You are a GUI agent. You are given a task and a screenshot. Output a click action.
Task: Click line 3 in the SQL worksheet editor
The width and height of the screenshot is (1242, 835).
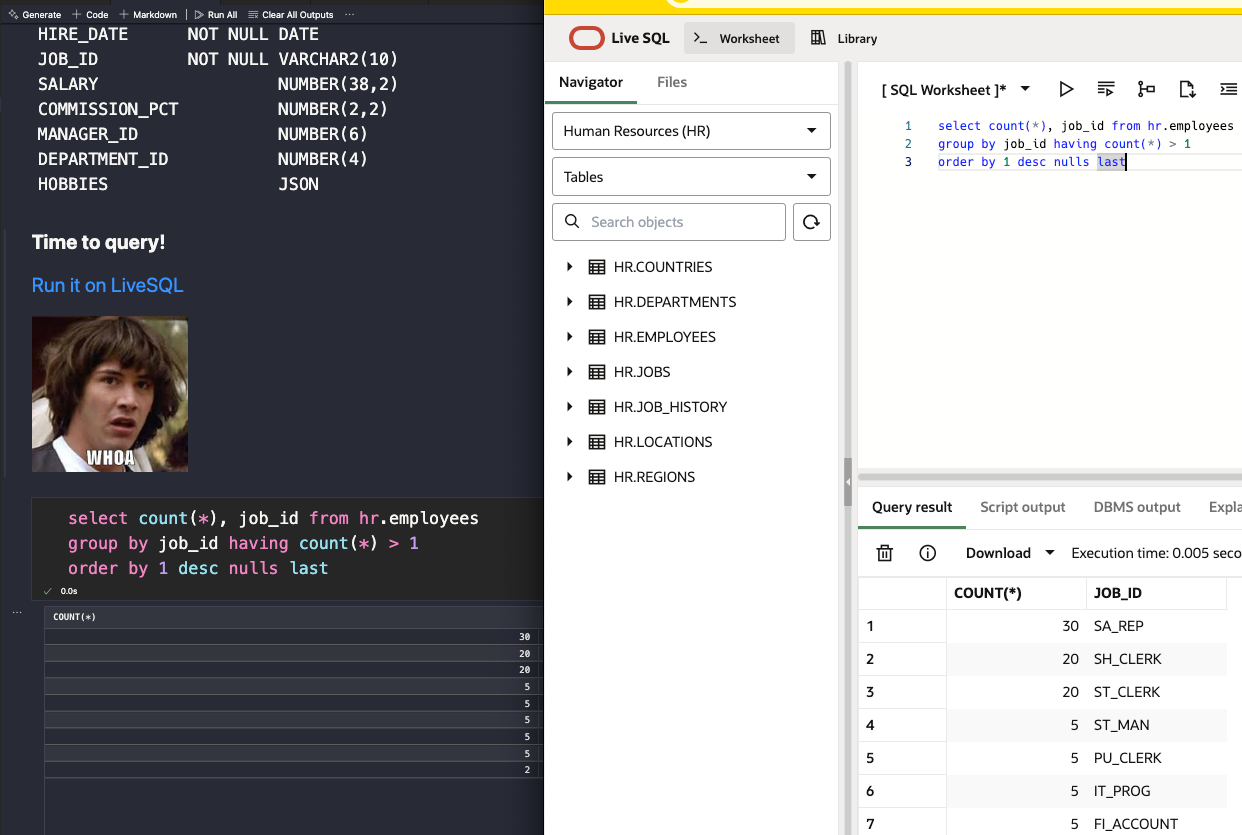1032,162
